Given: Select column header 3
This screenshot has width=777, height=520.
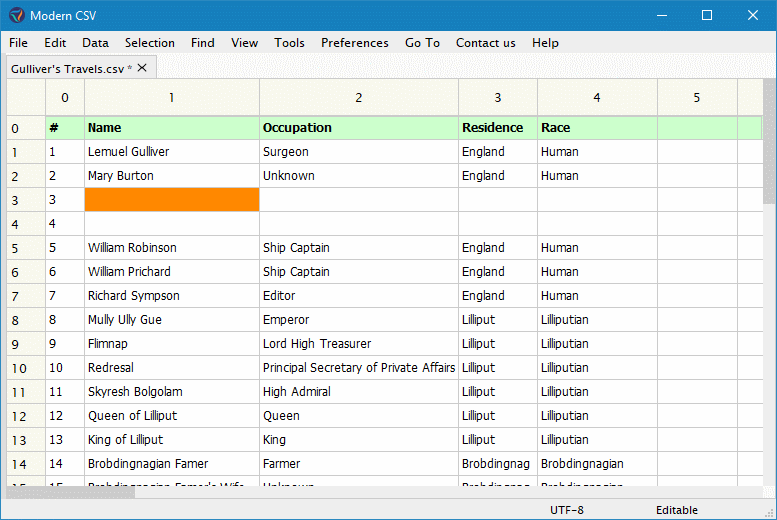Looking at the screenshot, I should click(498, 98).
